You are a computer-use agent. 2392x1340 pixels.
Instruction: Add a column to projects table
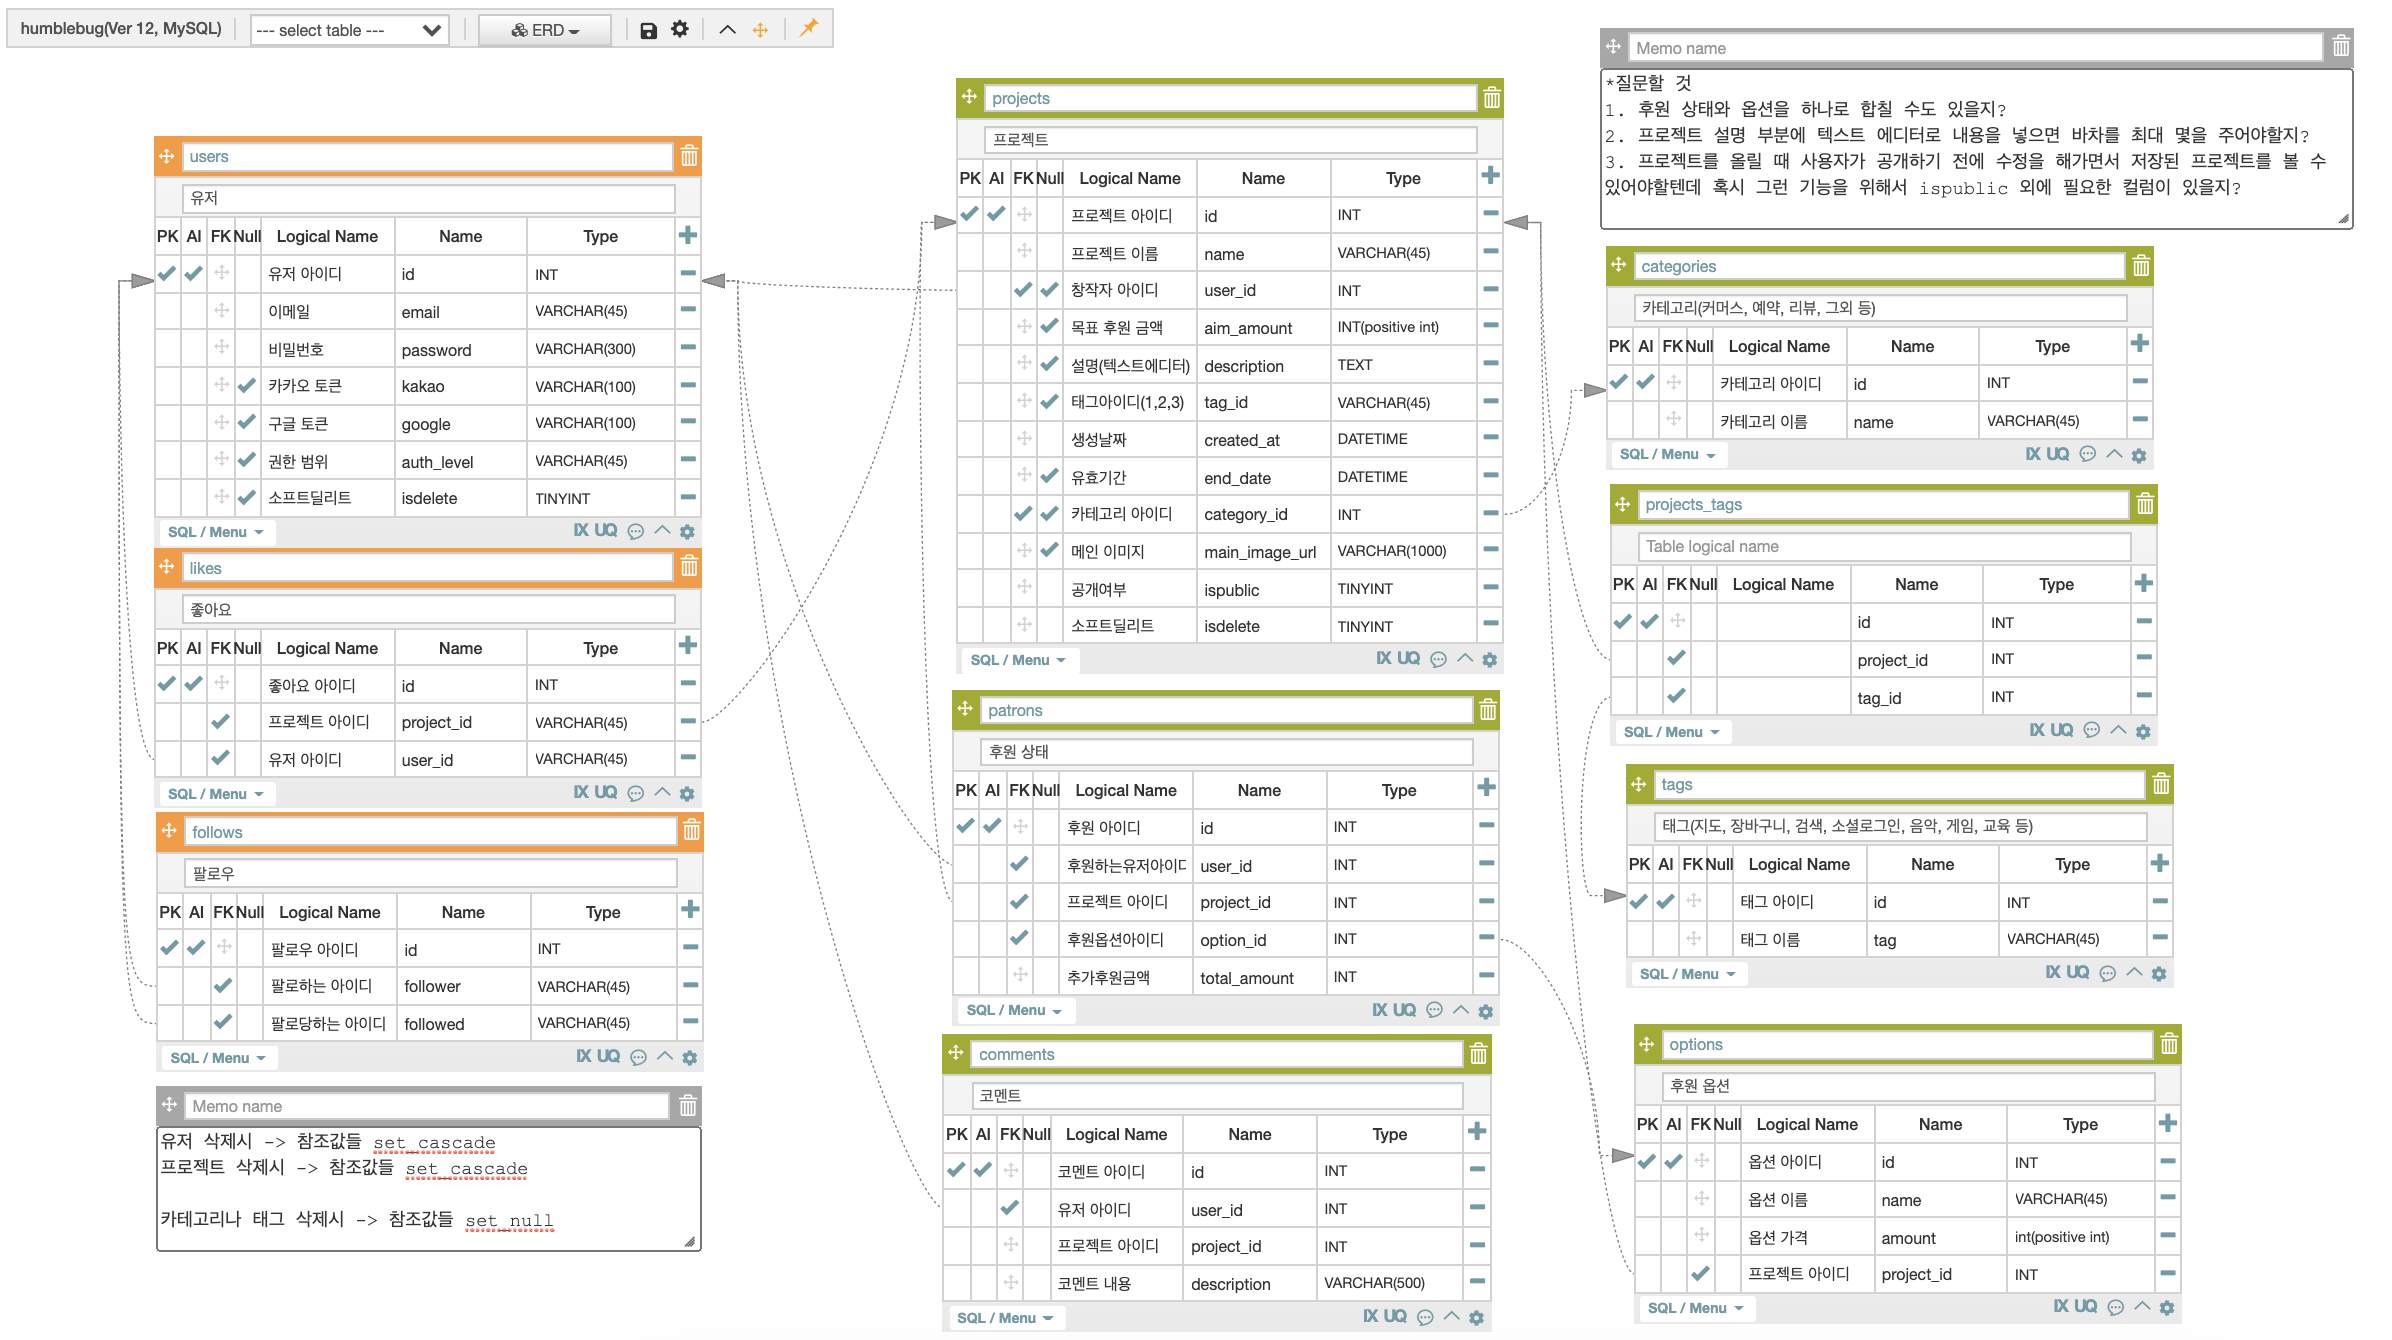pyautogui.click(x=1490, y=176)
